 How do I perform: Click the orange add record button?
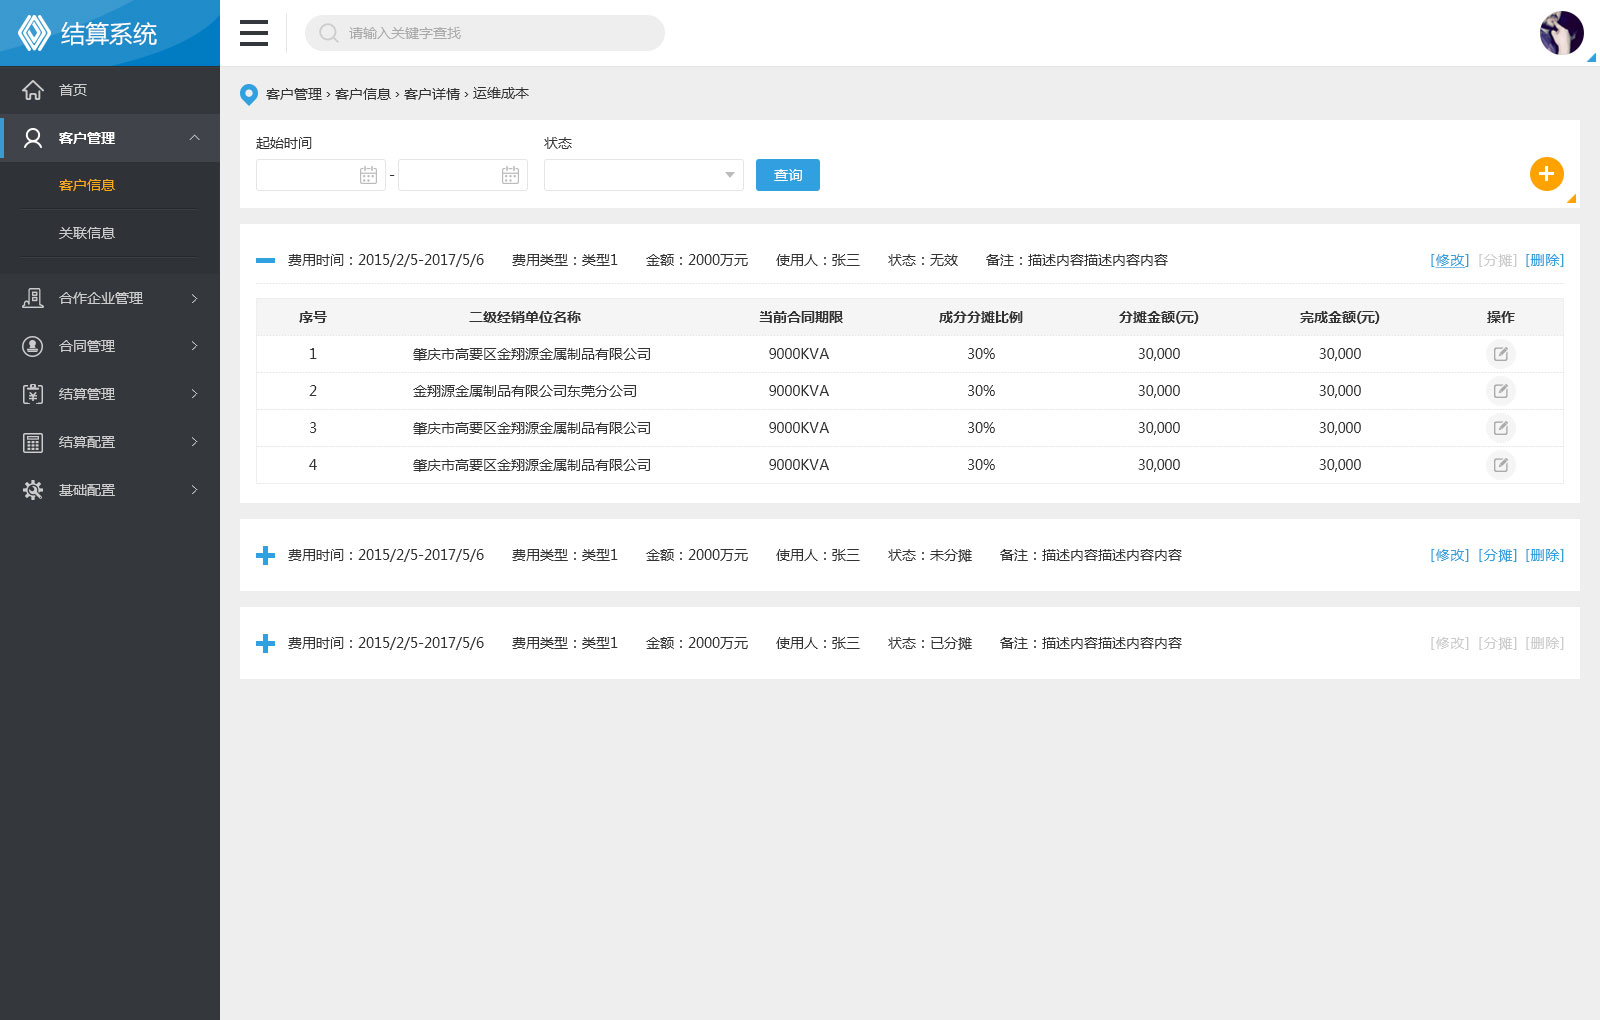[x=1546, y=174]
